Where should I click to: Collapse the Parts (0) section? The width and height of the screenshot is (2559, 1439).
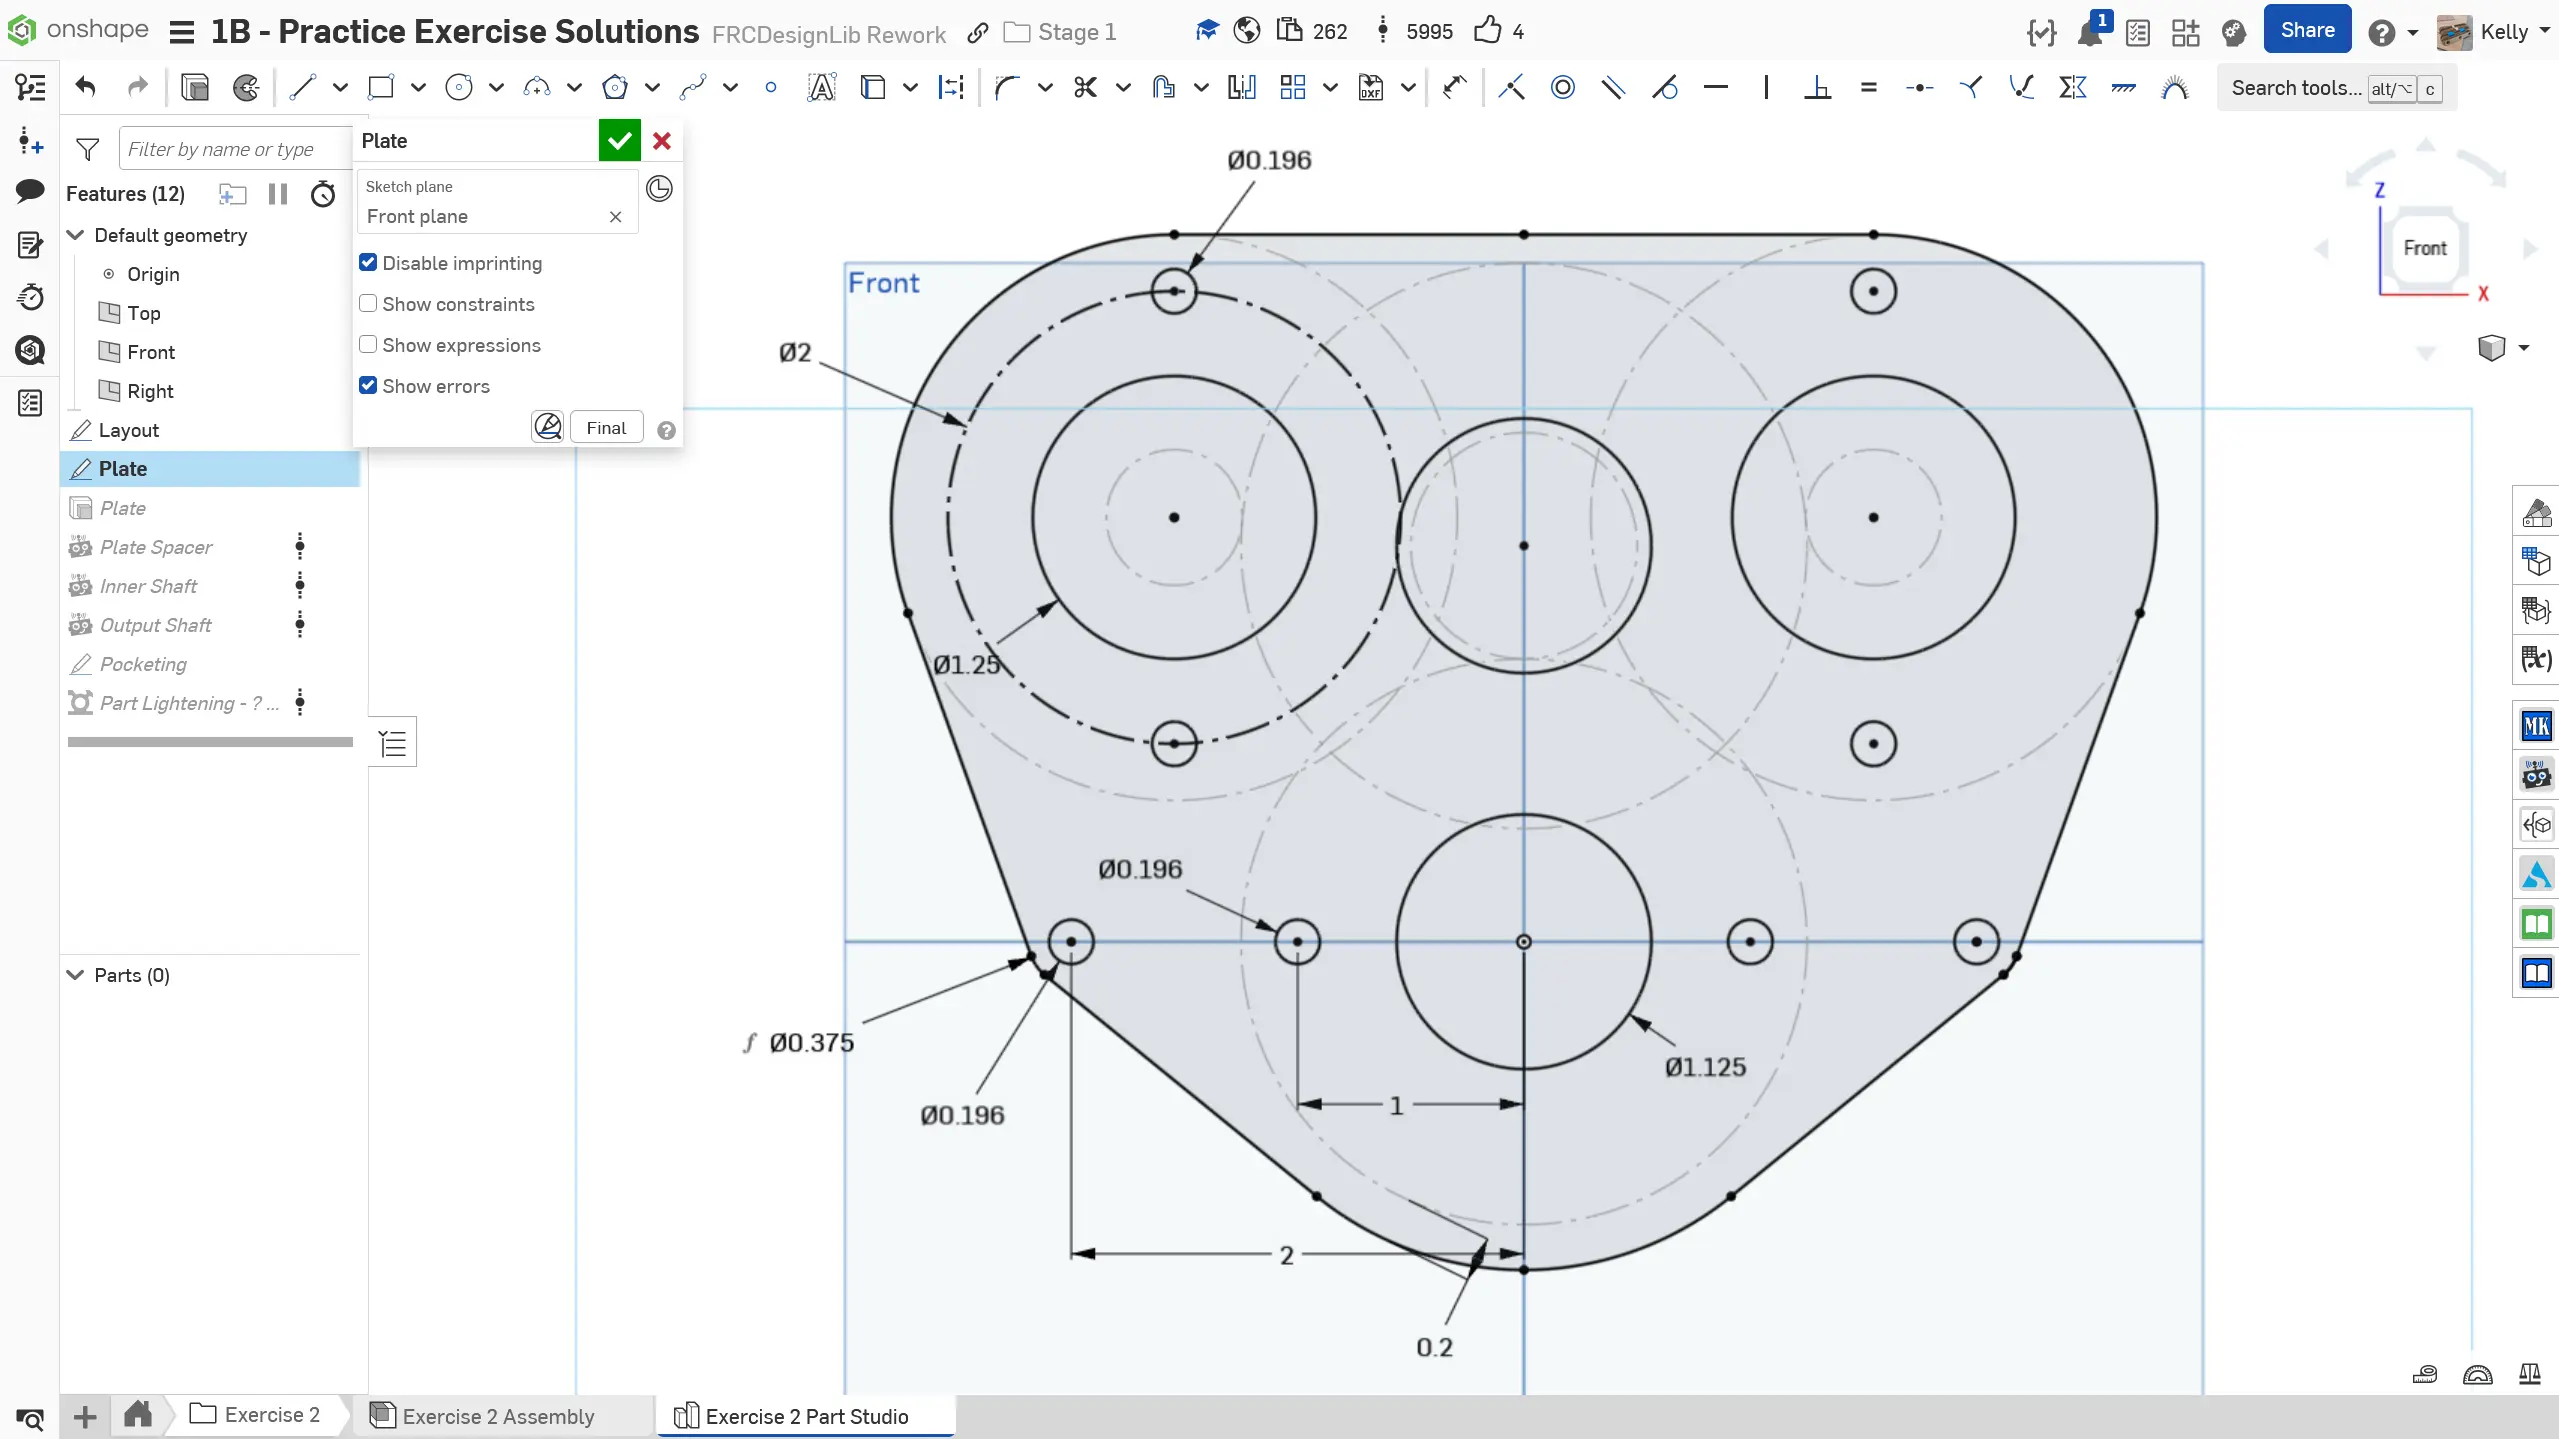tap(75, 975)
